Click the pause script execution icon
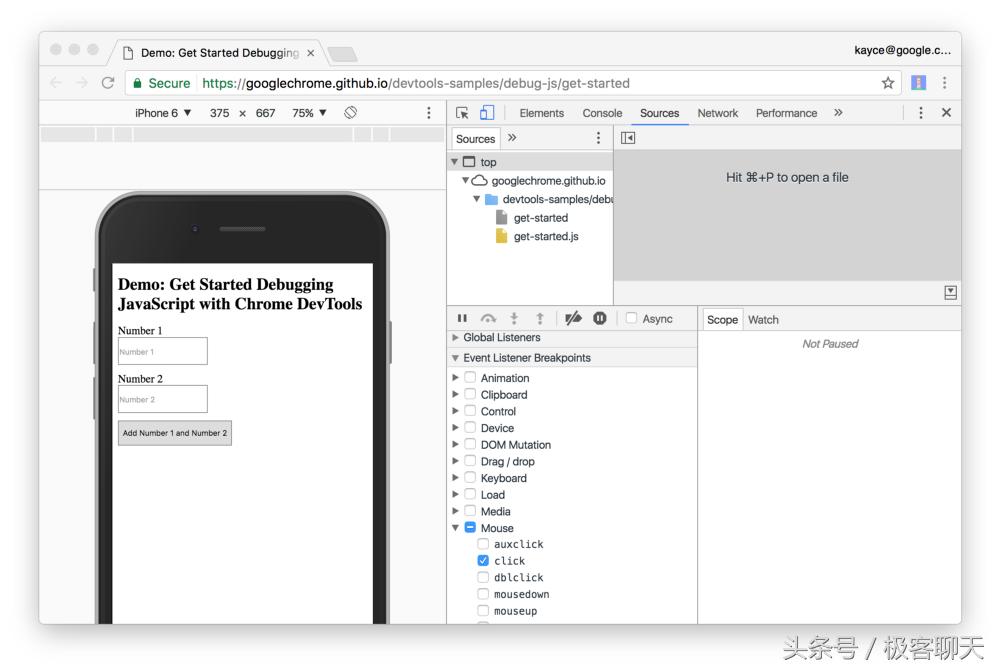1000x670 pixels. point(461,318)
